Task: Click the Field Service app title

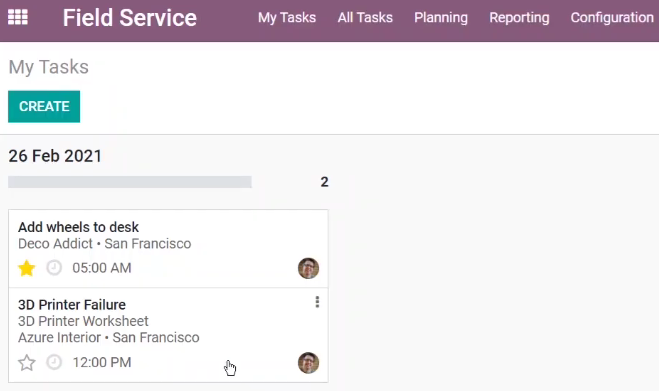Action: pyautogui.click(x=130, y=18)
